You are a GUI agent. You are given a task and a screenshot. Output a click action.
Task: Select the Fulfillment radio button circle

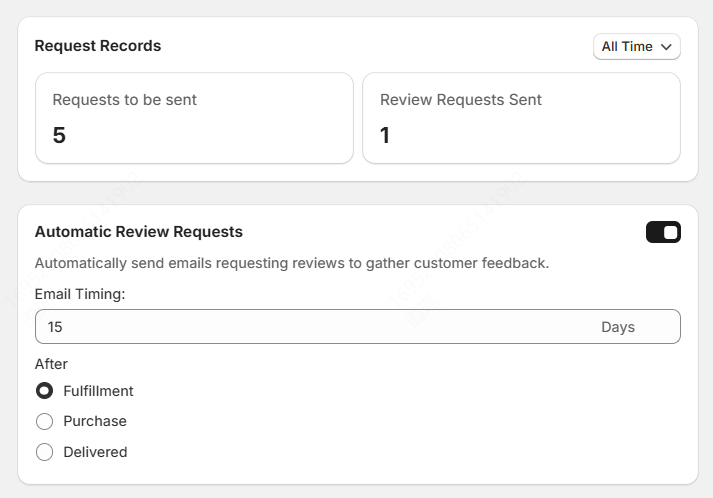pos(44,391)
